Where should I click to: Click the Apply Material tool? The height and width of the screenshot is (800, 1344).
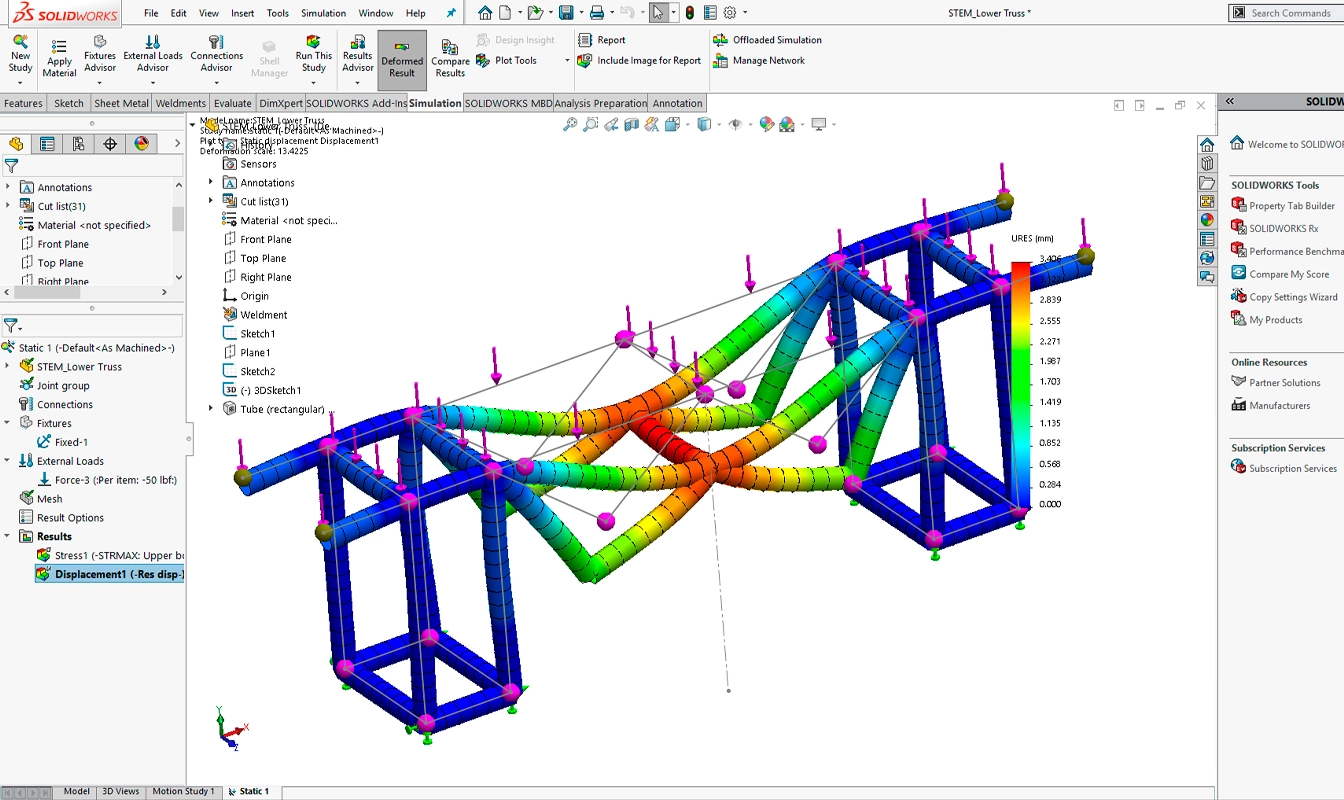click(59, 58)
